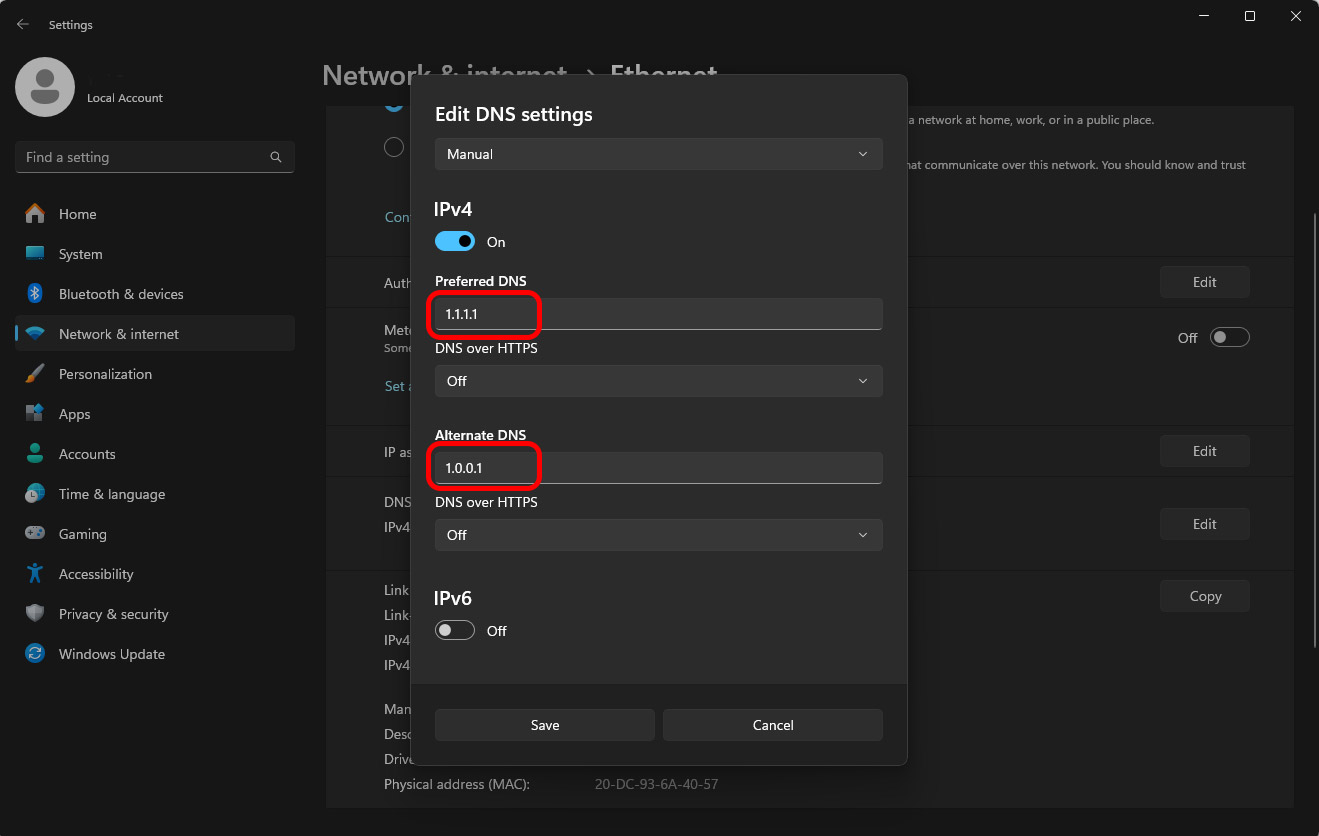
Task: Click the Edit DNS settings heading
Action: (x=514, y=114)
